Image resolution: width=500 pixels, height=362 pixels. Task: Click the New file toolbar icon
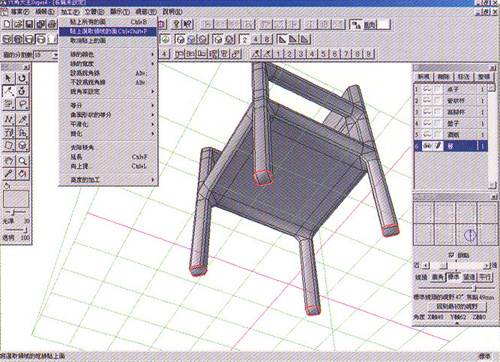pyautogui.click(x=7, y=24)
